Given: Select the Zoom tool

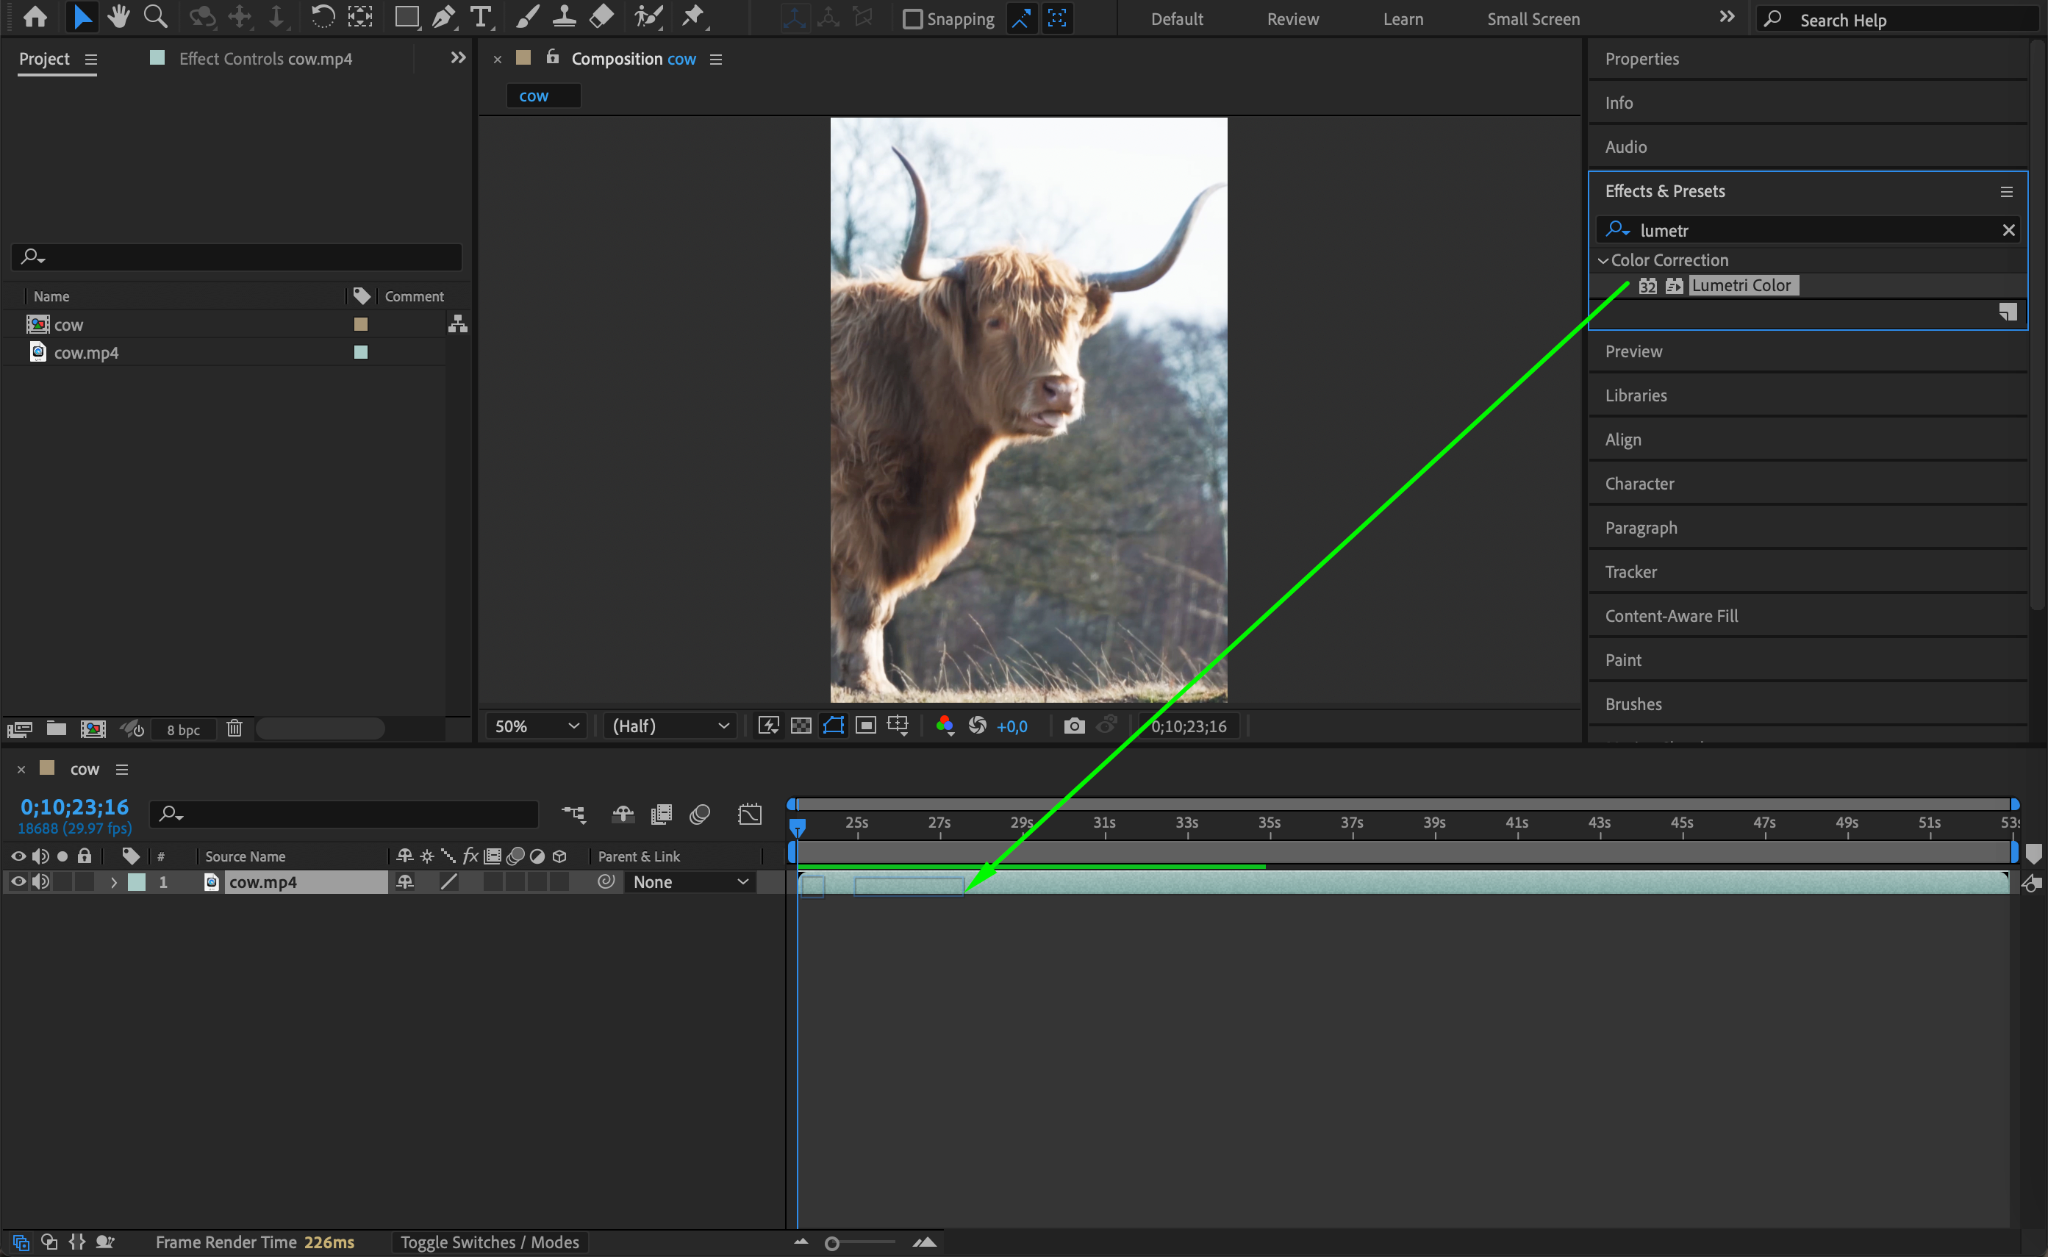Looking at the screenshot, I should pos(155,17).
